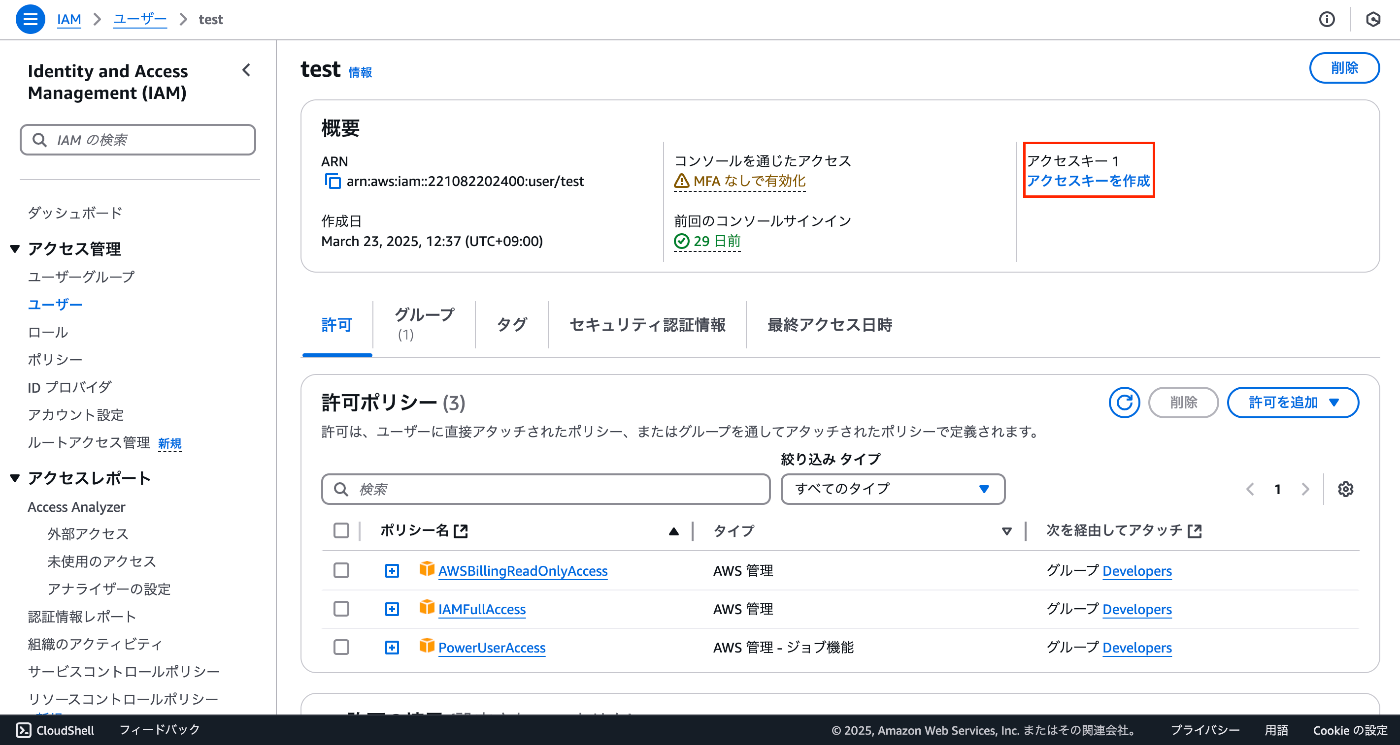Click アクセスキーを作成 link
Viewport: 1400px width, 745px height.
[1088, 181]
